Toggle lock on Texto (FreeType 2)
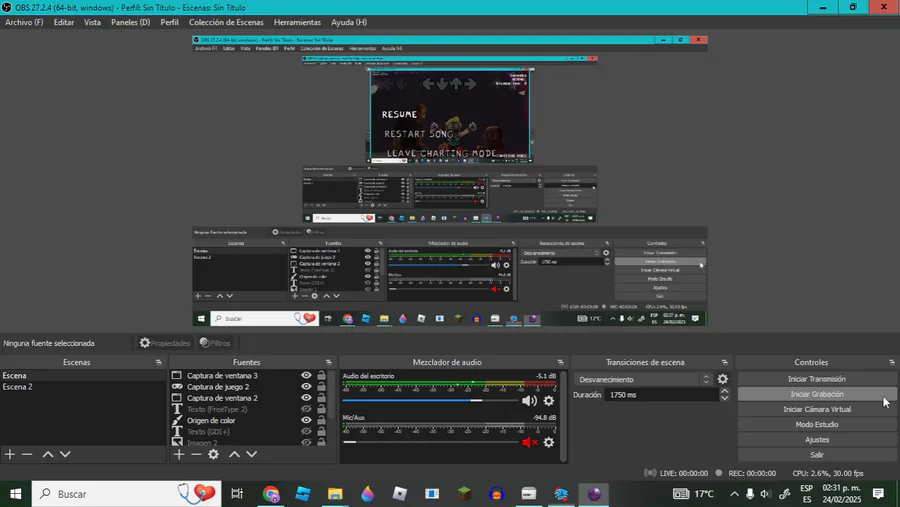900x507 pixels. point(321,409)
